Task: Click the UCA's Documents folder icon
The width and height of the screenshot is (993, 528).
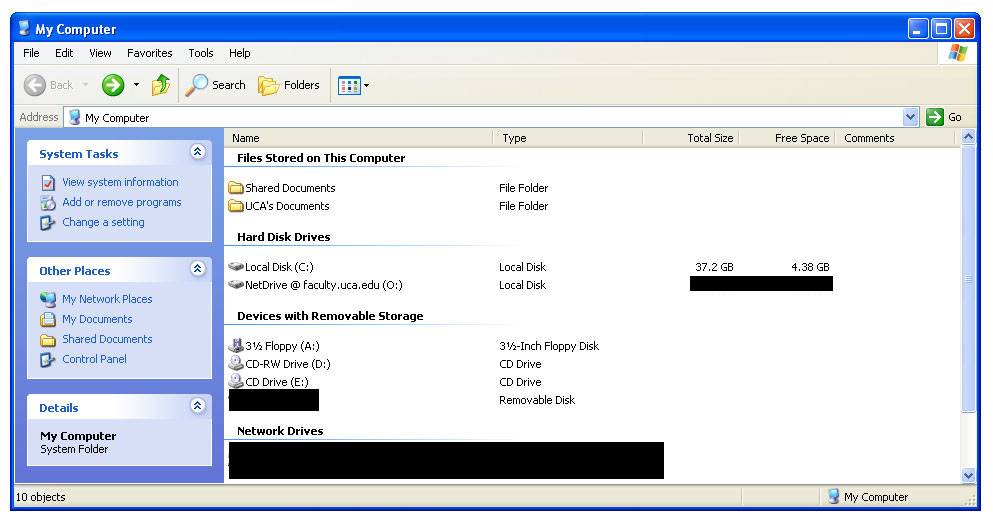Action: (x=236, y=206)
